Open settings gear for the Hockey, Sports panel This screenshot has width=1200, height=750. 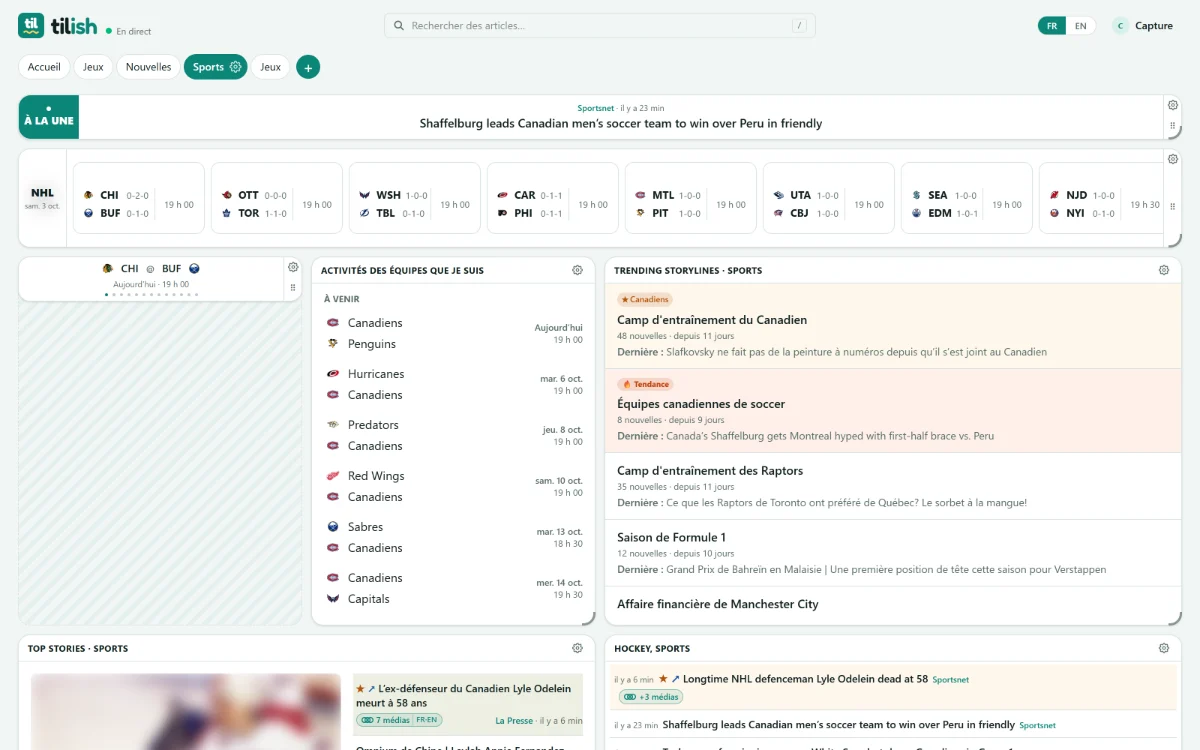(x=1164, y=648)
